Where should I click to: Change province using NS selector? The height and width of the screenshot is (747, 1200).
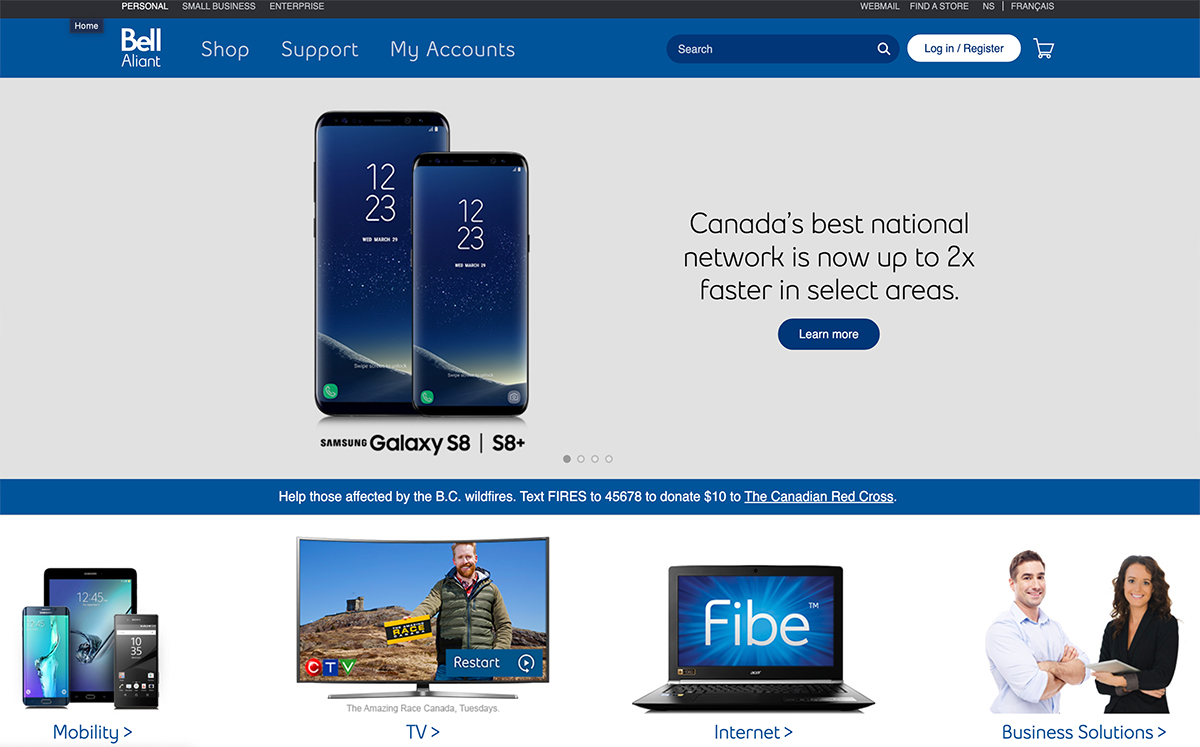click(988, 6)
